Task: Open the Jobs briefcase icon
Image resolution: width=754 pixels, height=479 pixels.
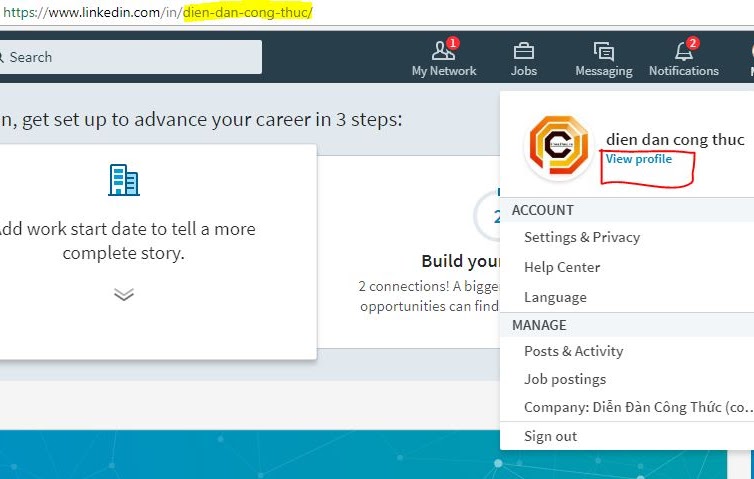Action: click(x=523, y=51)
